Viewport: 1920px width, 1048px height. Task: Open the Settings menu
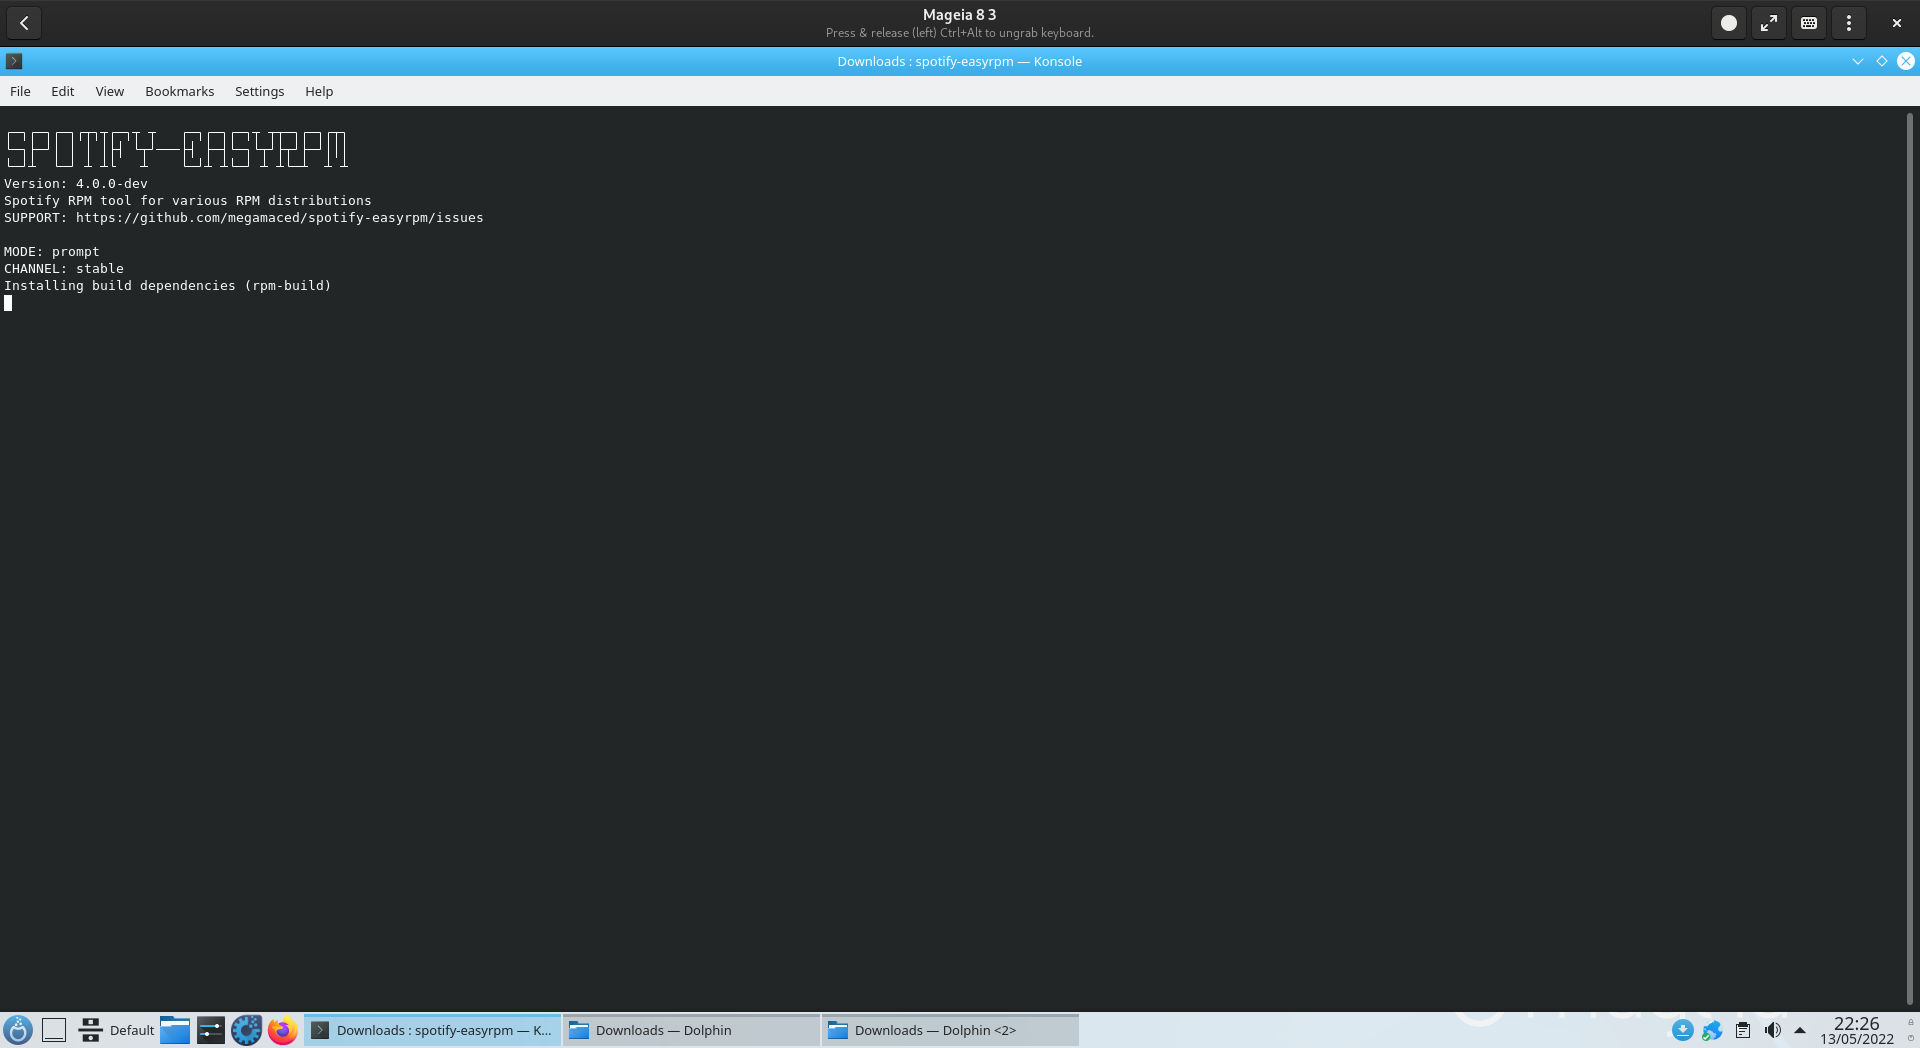[x=259, y=91]
